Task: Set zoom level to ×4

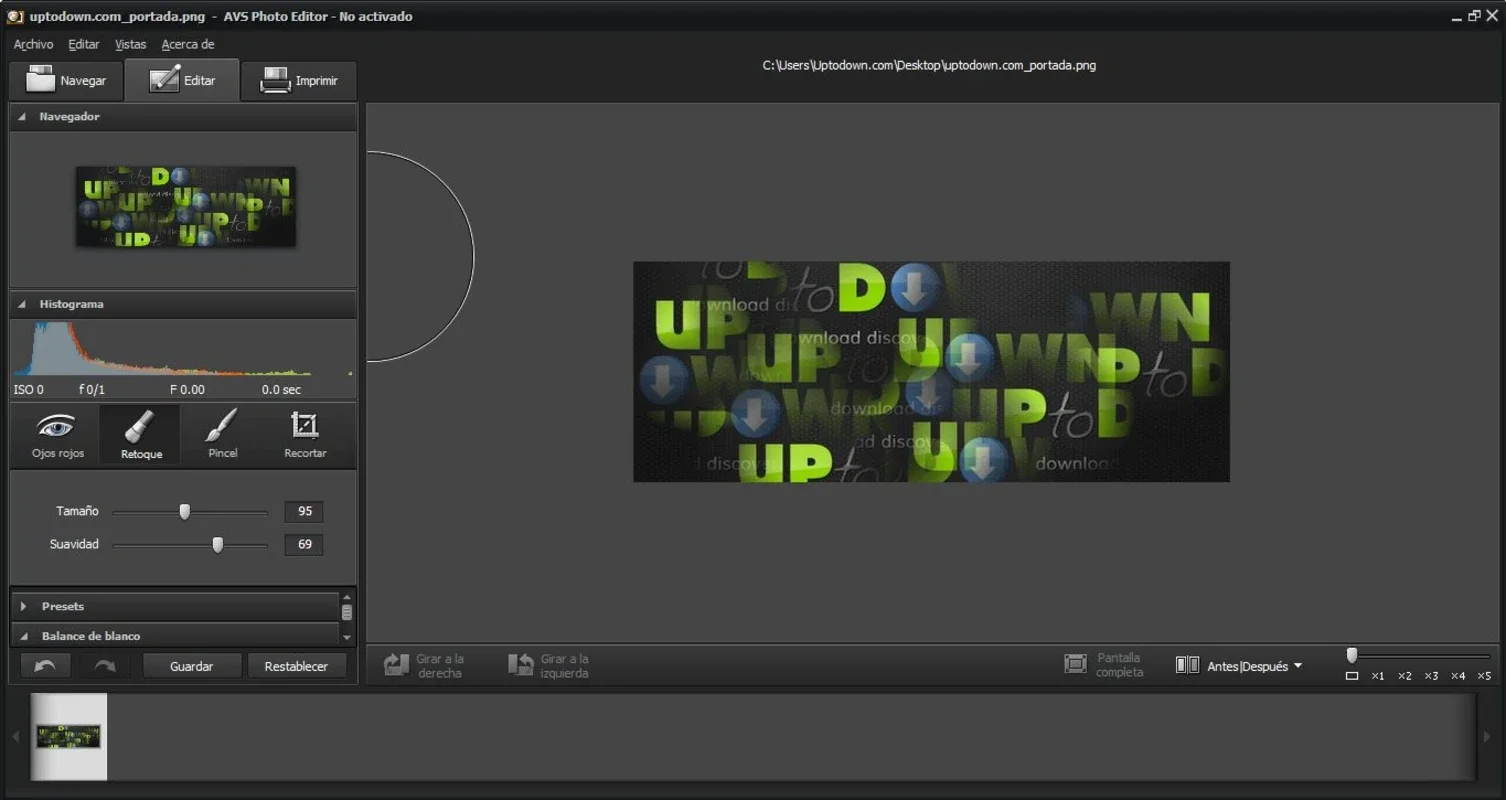Action: [x=1458, y=676]
